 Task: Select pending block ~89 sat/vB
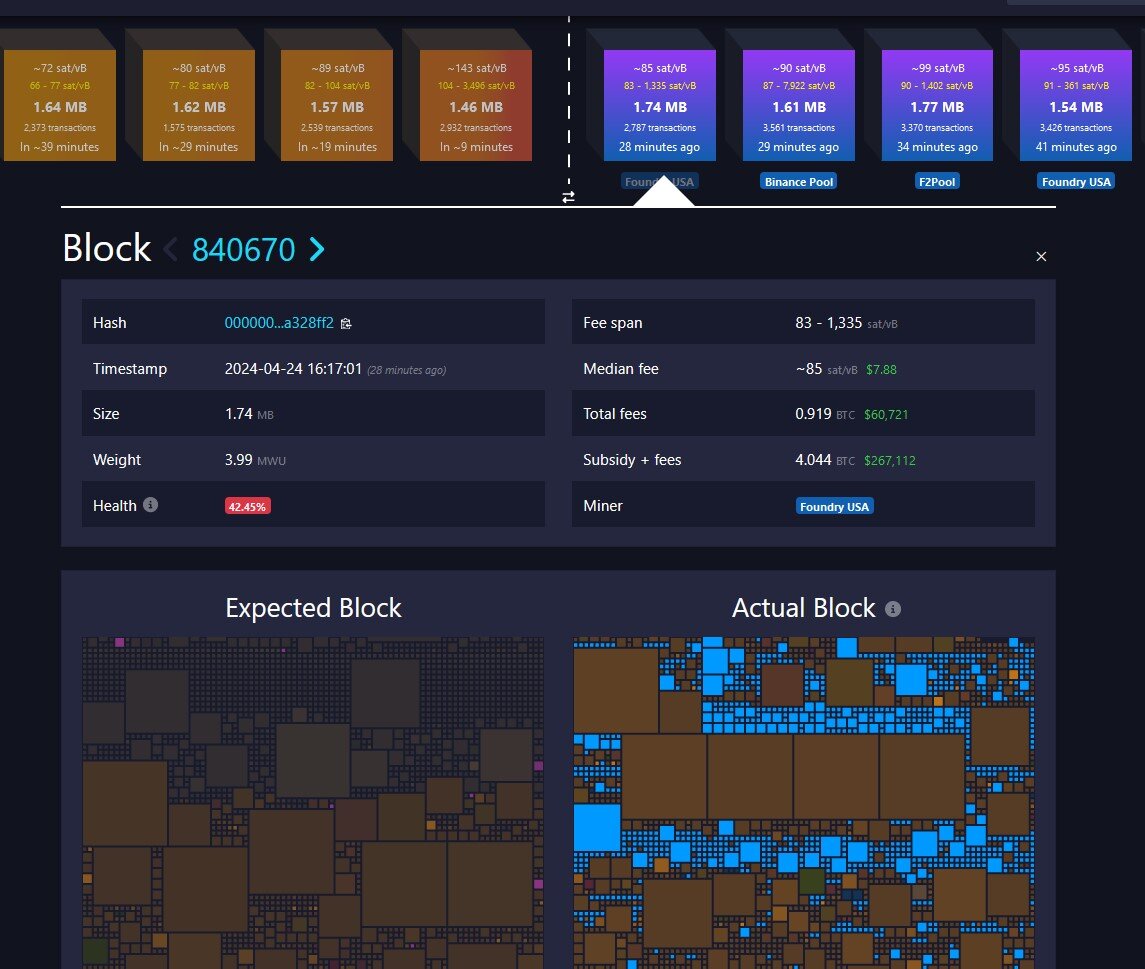click(337, 105)
